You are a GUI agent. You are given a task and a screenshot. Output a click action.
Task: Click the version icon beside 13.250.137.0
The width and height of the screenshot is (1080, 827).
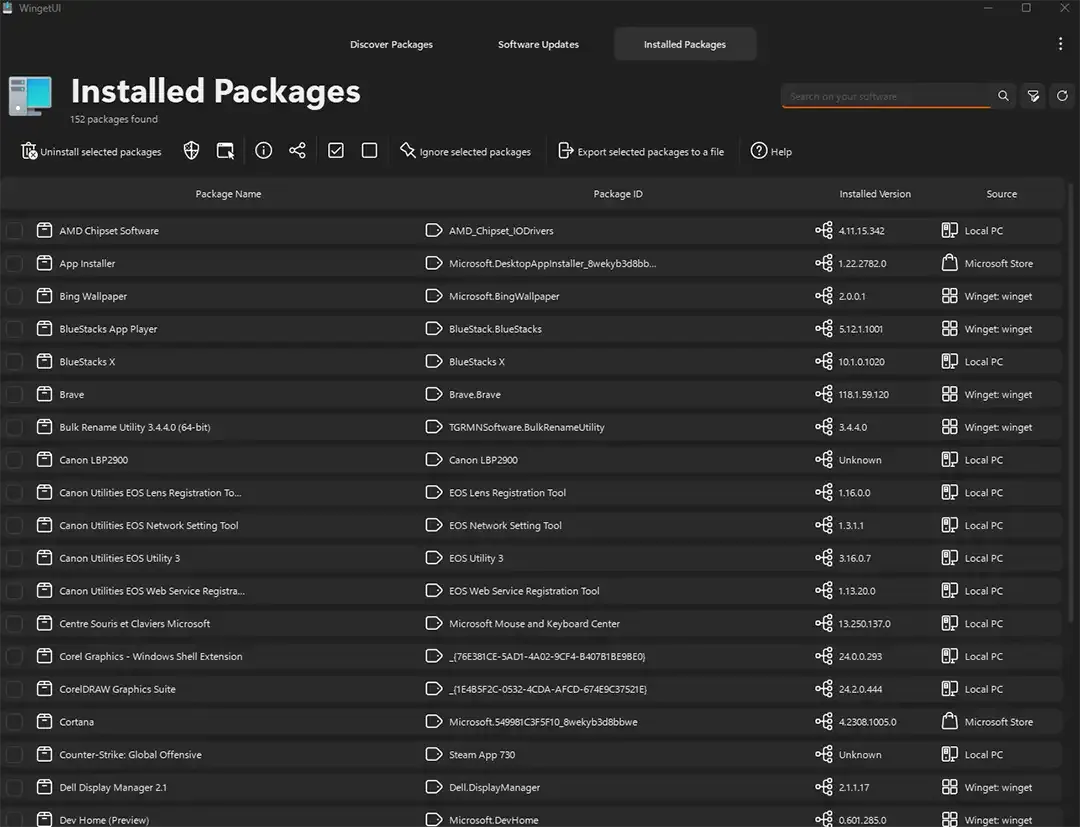click(824, 623)
